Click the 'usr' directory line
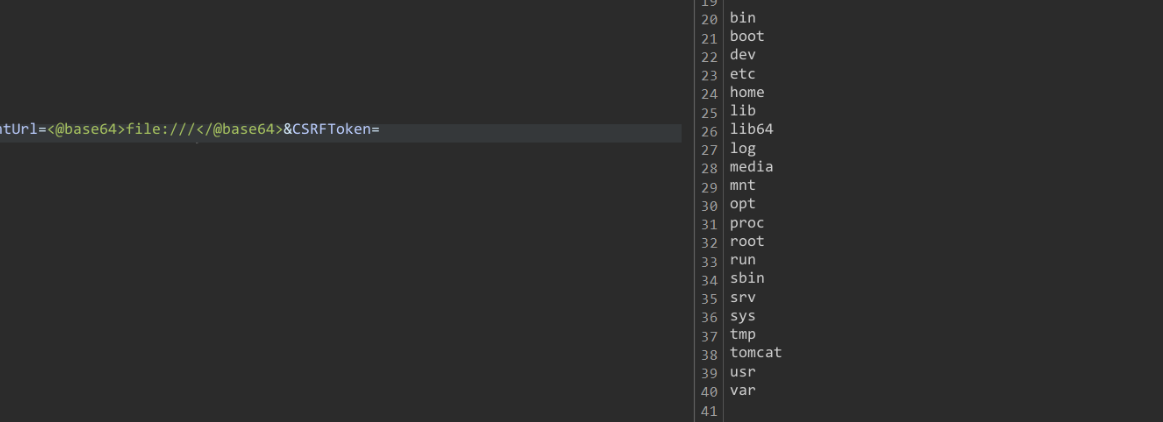The width and height of the screenshot is (1163, 422). click(x=743, y=372)
